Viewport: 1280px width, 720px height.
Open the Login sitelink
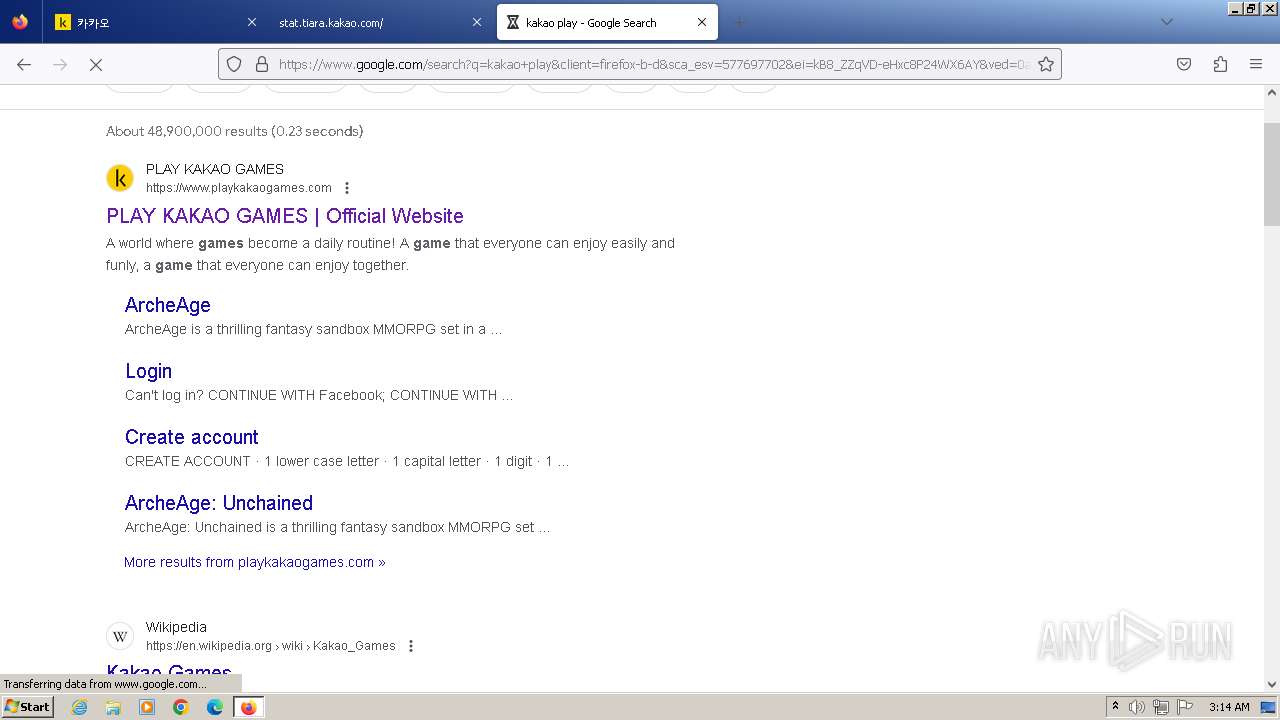149,371
